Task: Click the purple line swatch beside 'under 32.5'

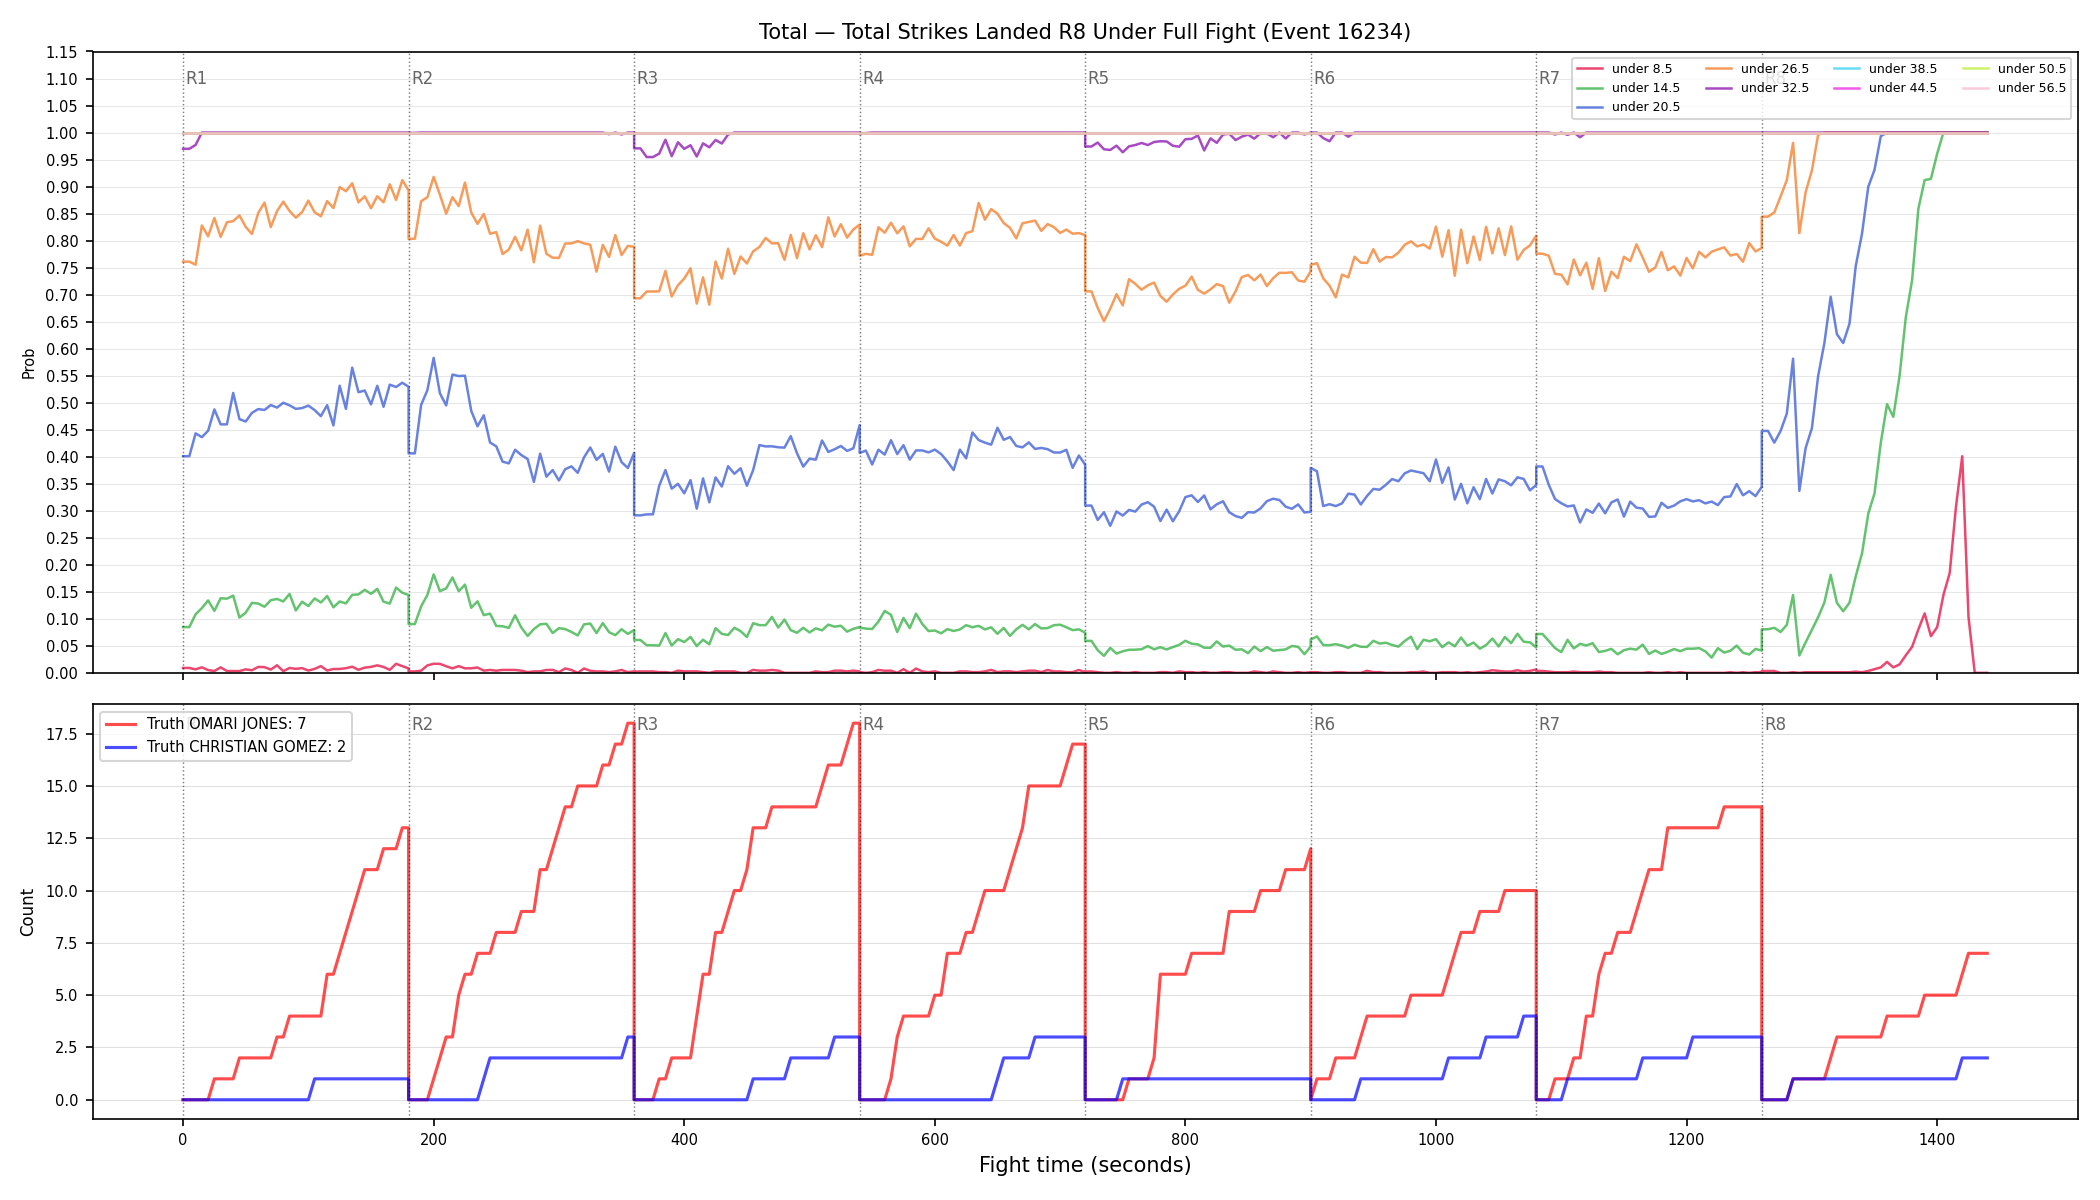Action: 1719,88
